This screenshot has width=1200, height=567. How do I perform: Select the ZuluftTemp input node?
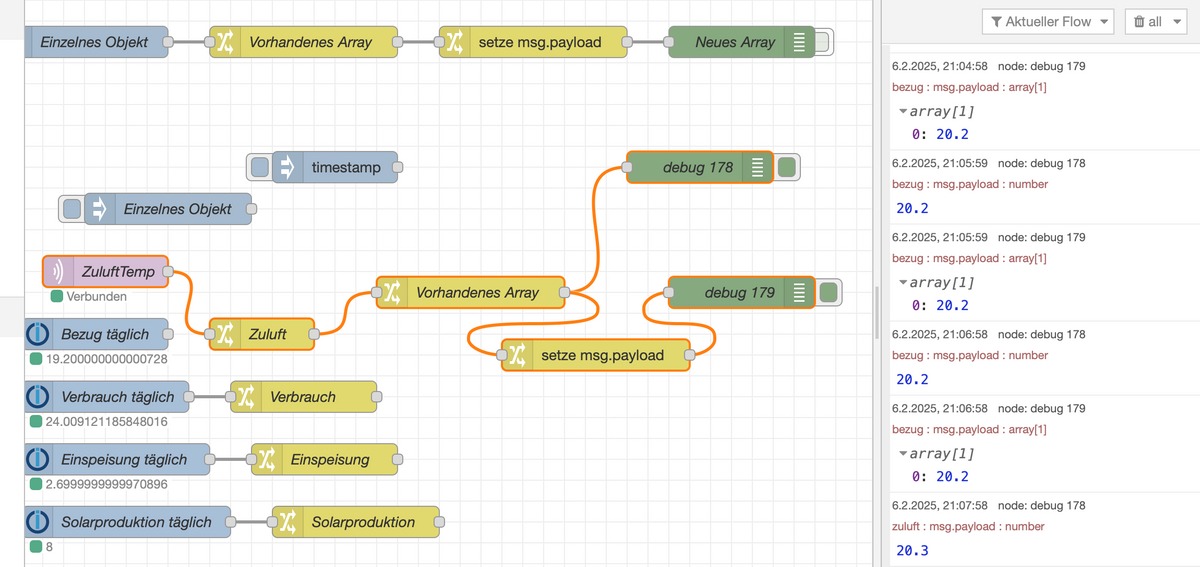coord(105,272)
